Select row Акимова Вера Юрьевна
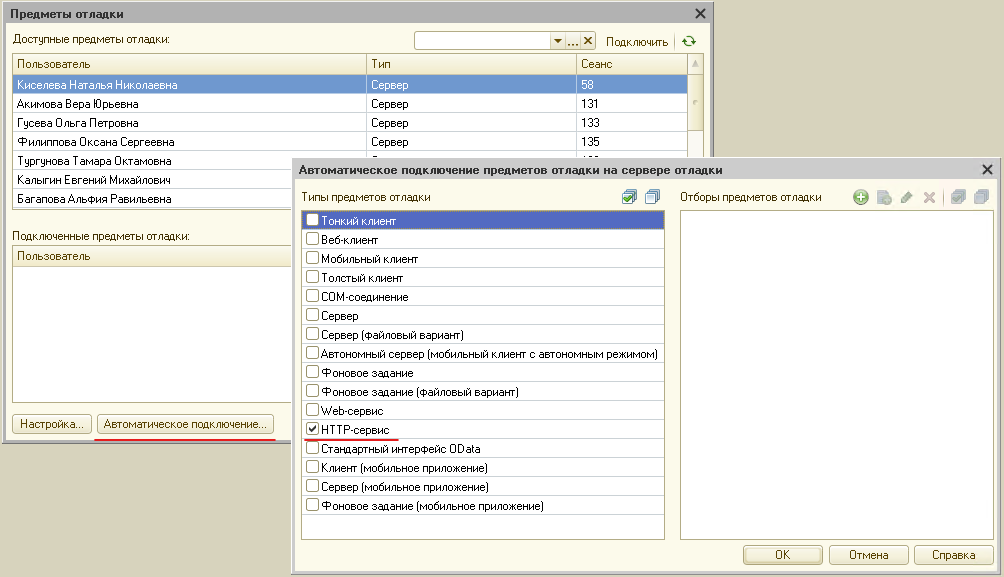This screenshot has height=577, width=1004. [350, 104]
